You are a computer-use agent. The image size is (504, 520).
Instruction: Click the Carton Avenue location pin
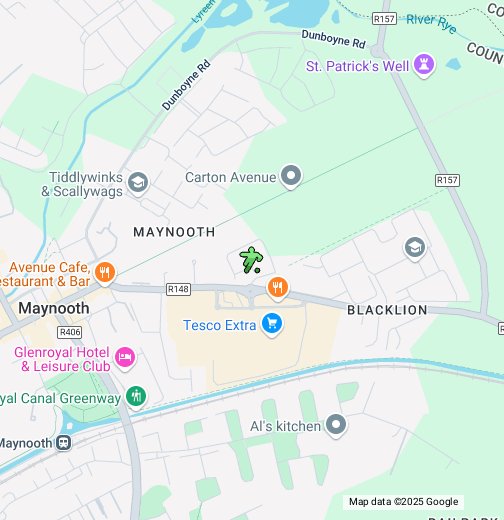pos(291,176)
